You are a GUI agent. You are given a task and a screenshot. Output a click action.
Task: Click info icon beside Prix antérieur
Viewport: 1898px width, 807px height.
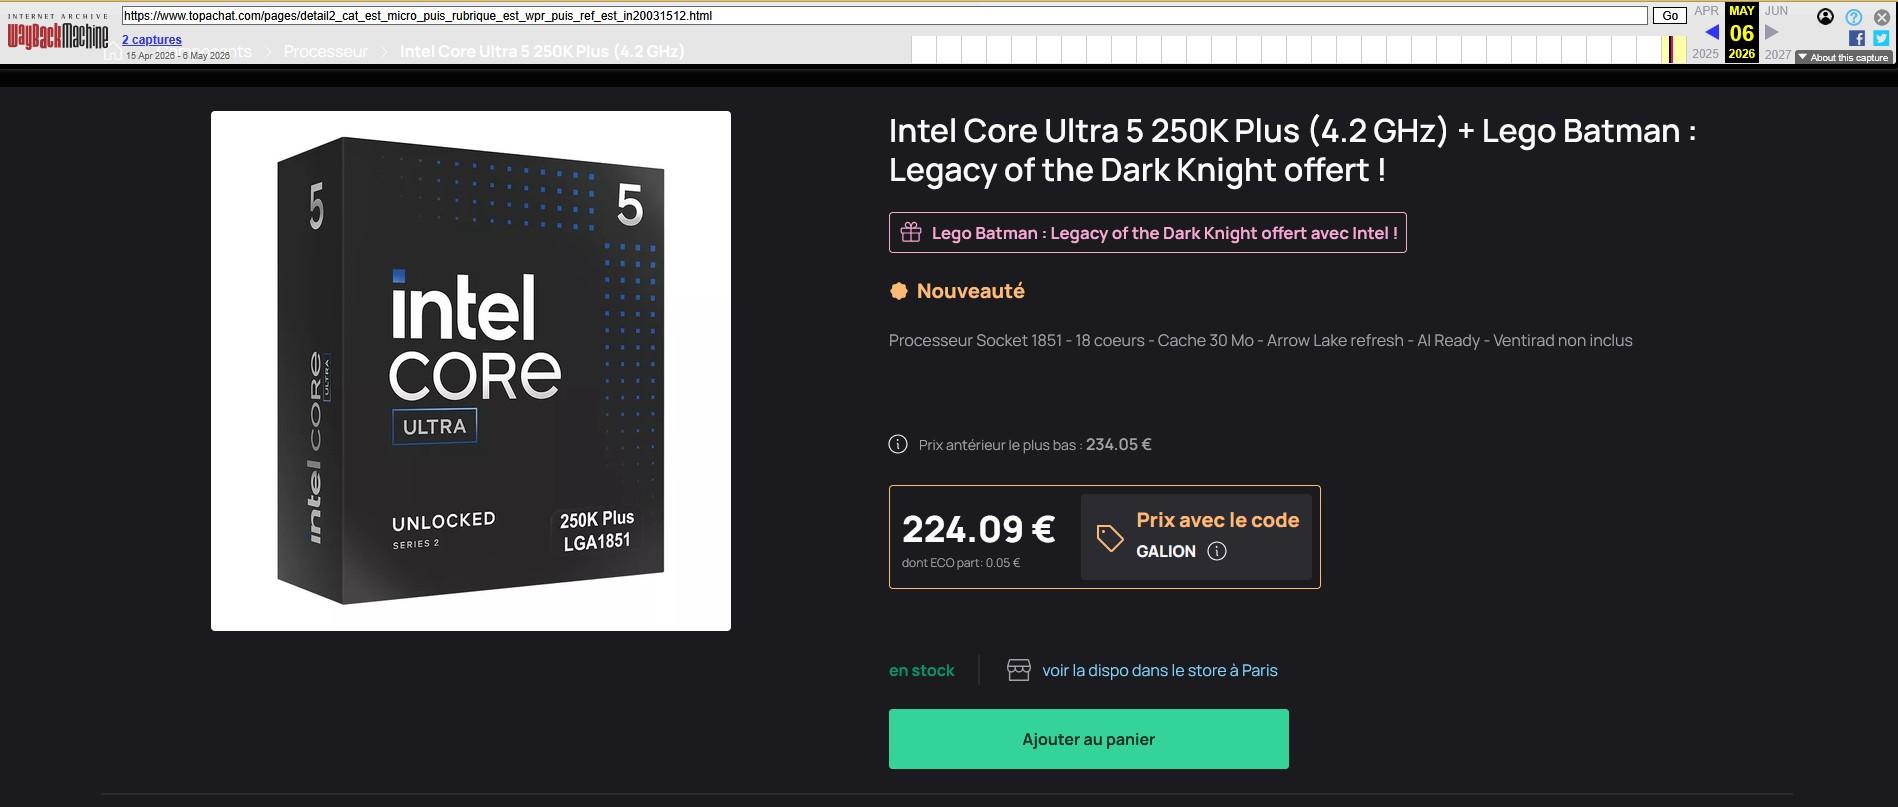[x=898, y=444]
